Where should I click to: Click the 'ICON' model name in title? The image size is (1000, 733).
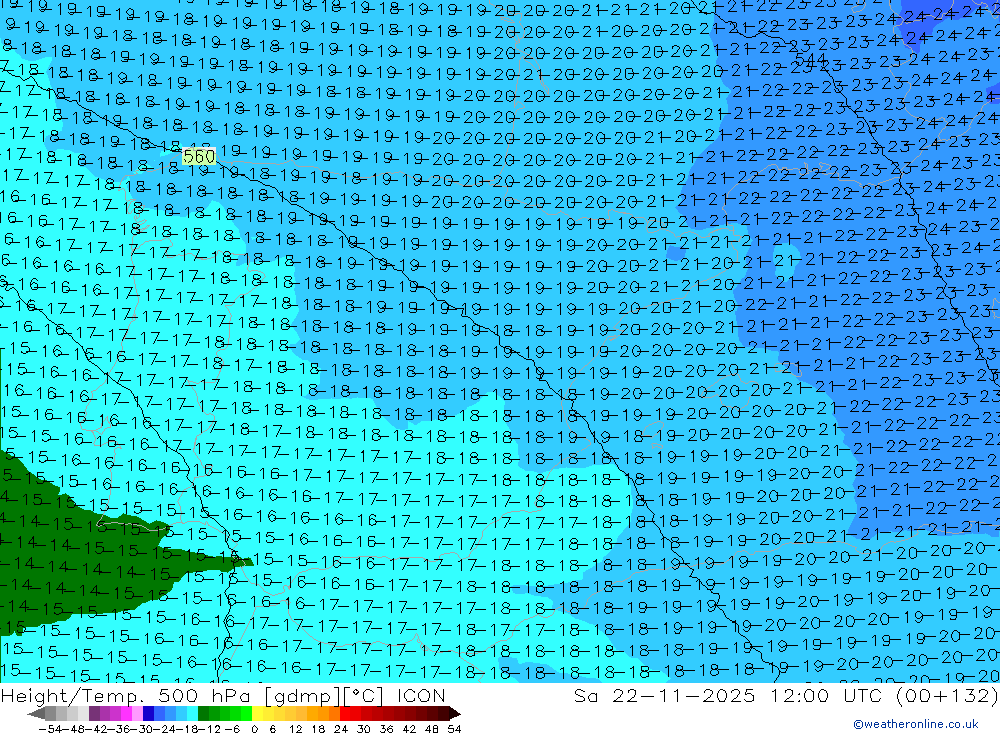tap(421, 695)
